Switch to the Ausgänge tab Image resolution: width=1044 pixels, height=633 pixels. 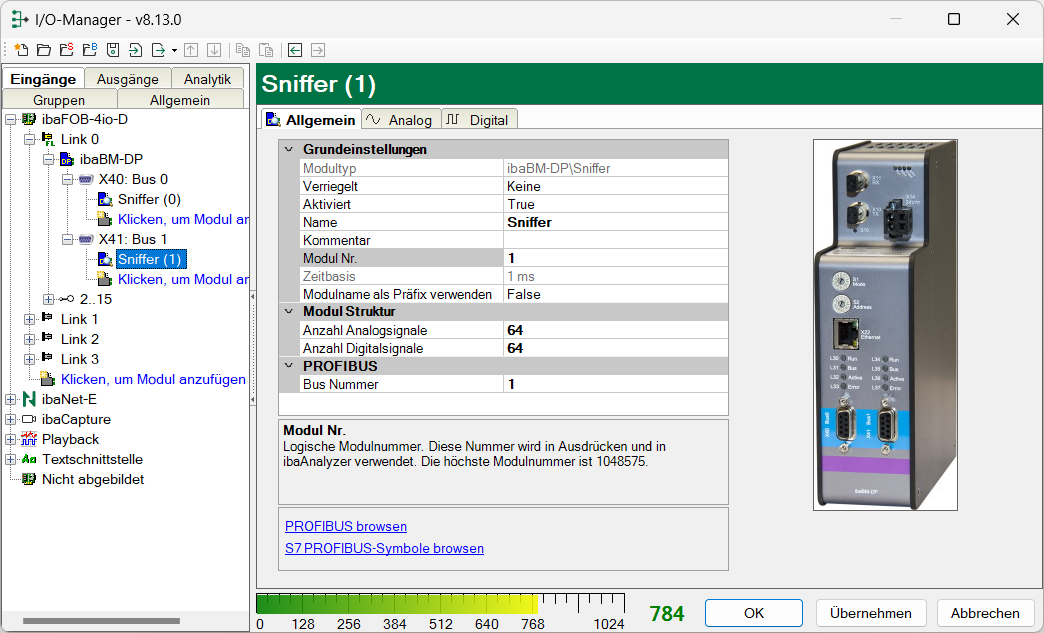(128, 79)
